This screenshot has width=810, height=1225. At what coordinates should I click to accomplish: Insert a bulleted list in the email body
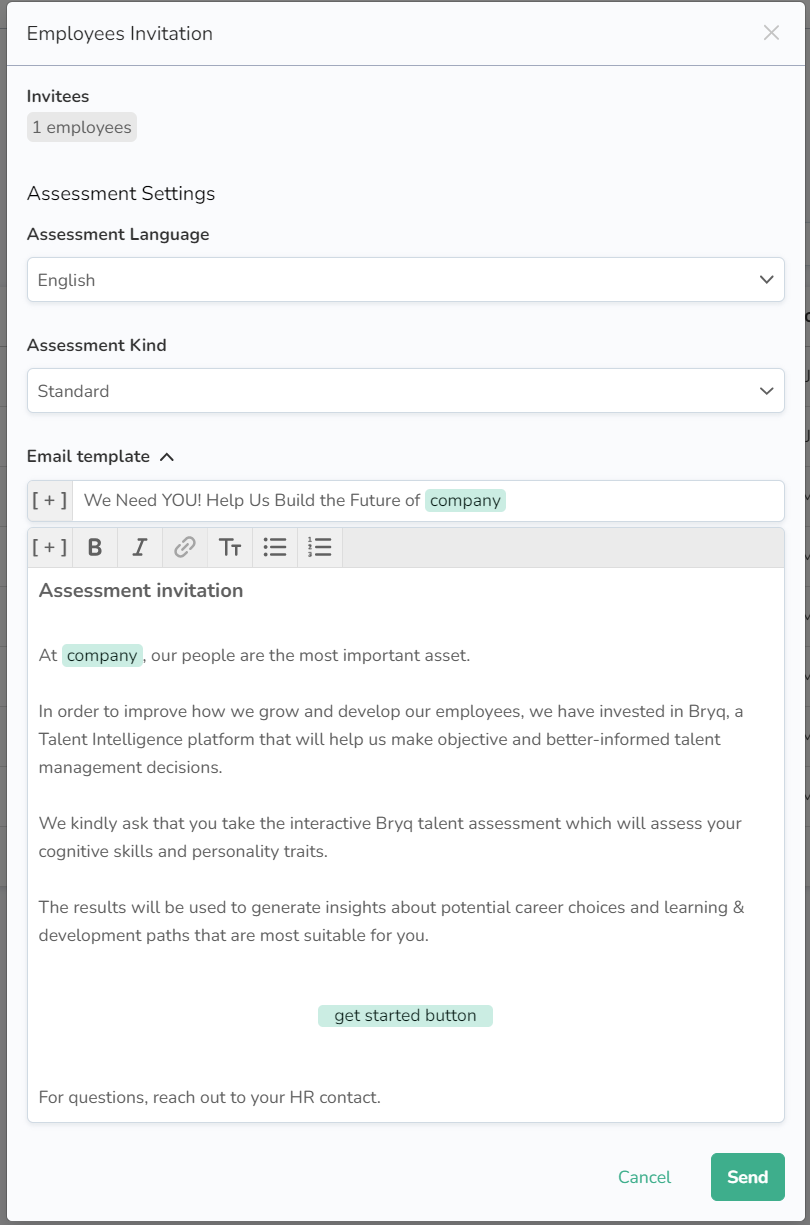[x=275, y=547]
